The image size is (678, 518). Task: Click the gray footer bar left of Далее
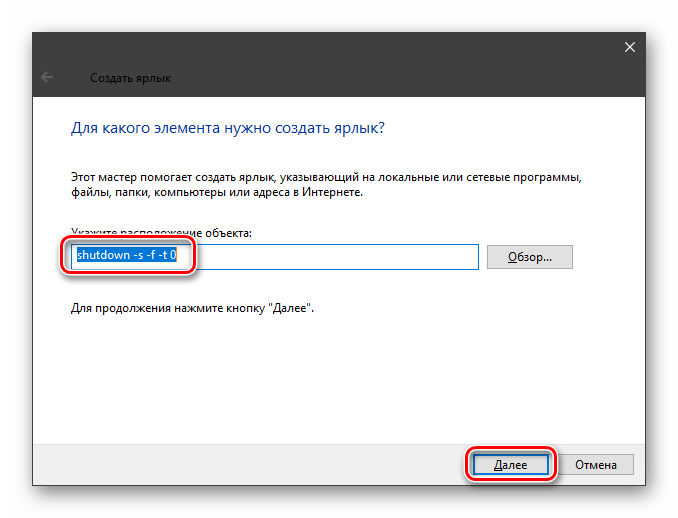click(x=251, y=465)
